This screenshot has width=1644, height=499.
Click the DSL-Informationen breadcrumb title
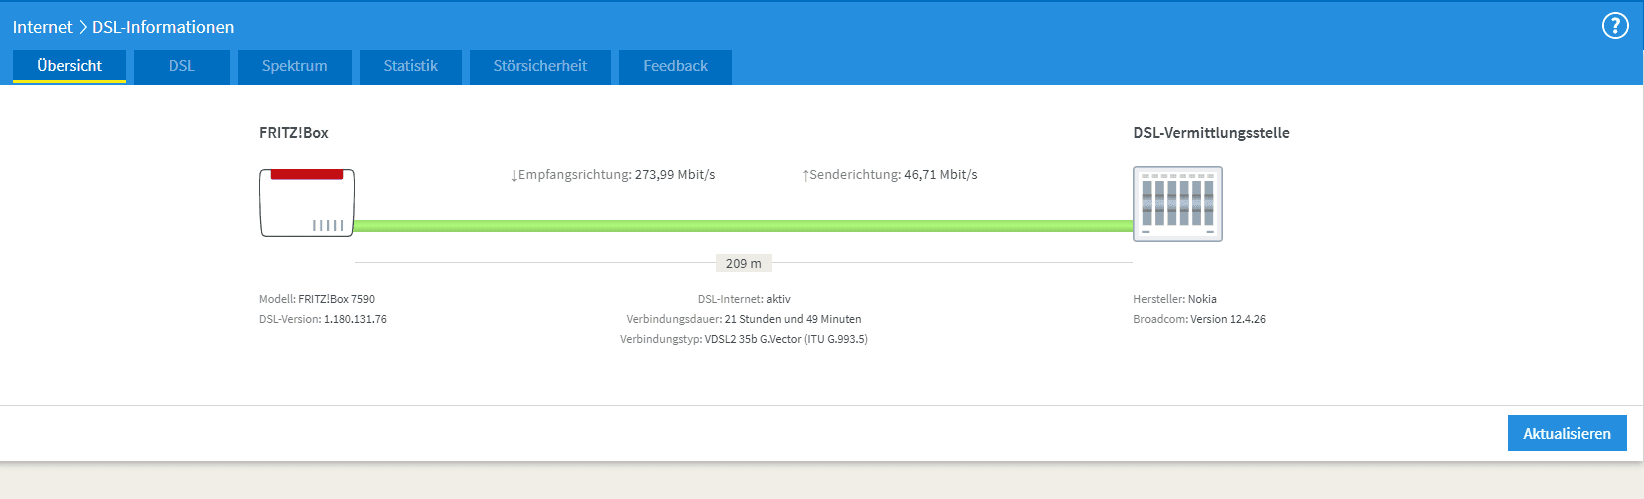tap(163, 27)
